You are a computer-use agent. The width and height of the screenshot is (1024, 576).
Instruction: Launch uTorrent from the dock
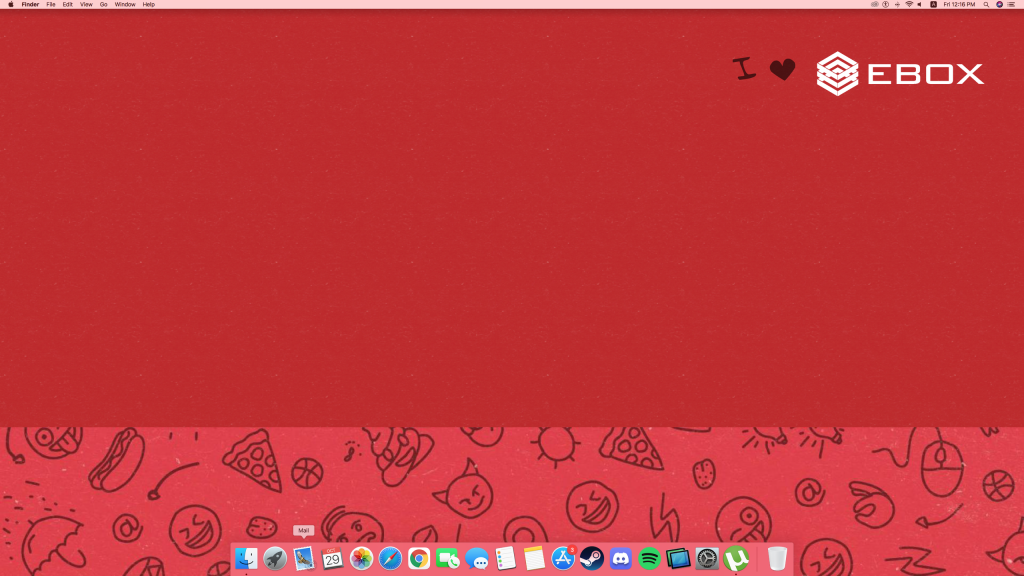tap(736, 558)
